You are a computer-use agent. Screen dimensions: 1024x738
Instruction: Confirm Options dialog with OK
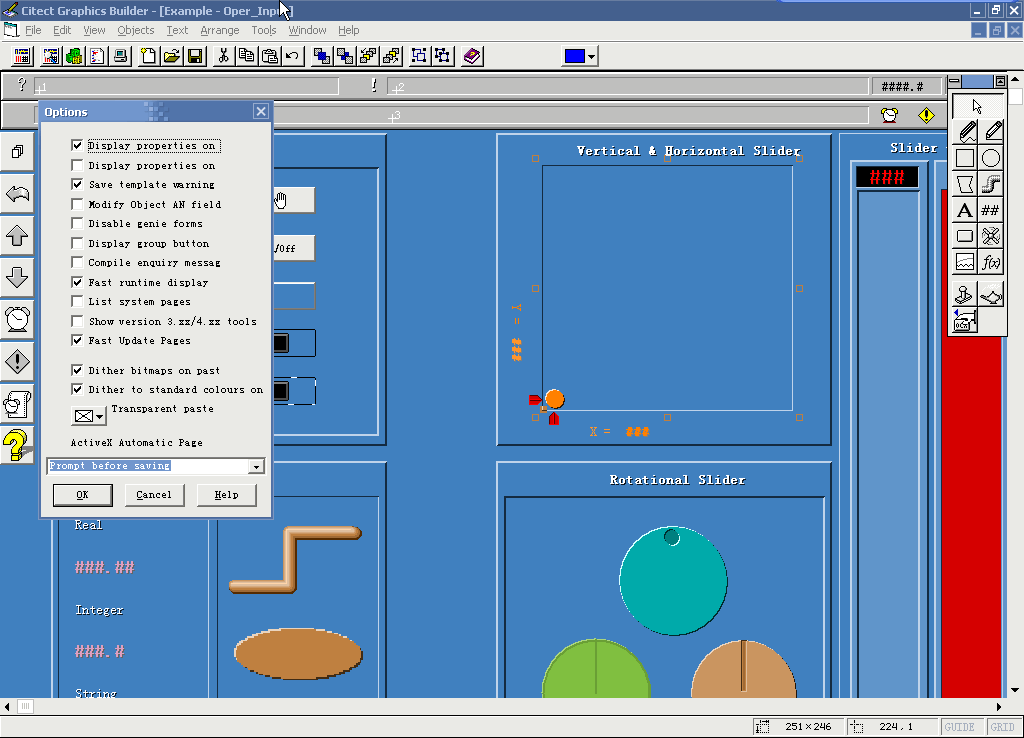[82, 495]
